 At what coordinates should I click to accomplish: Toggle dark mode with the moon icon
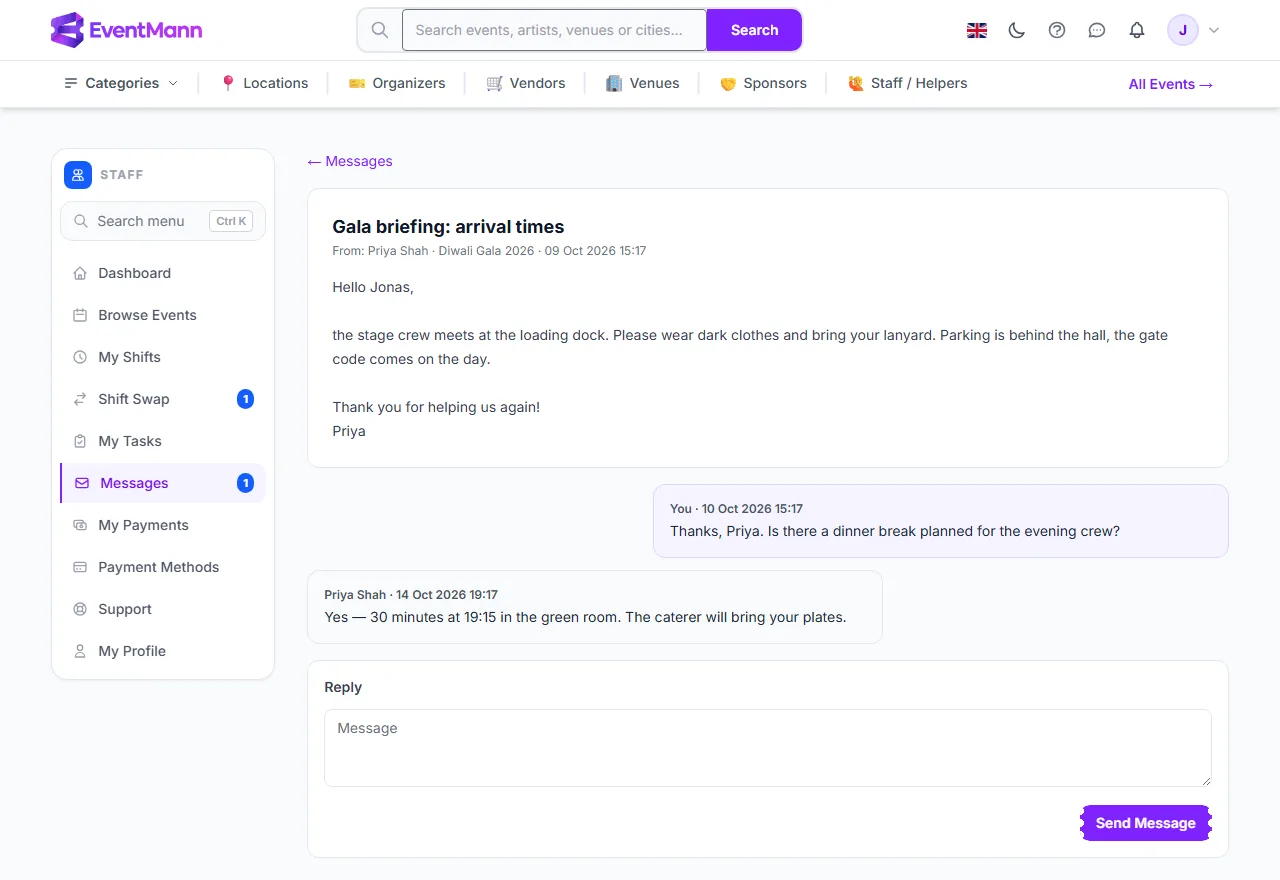[1017, 30]
